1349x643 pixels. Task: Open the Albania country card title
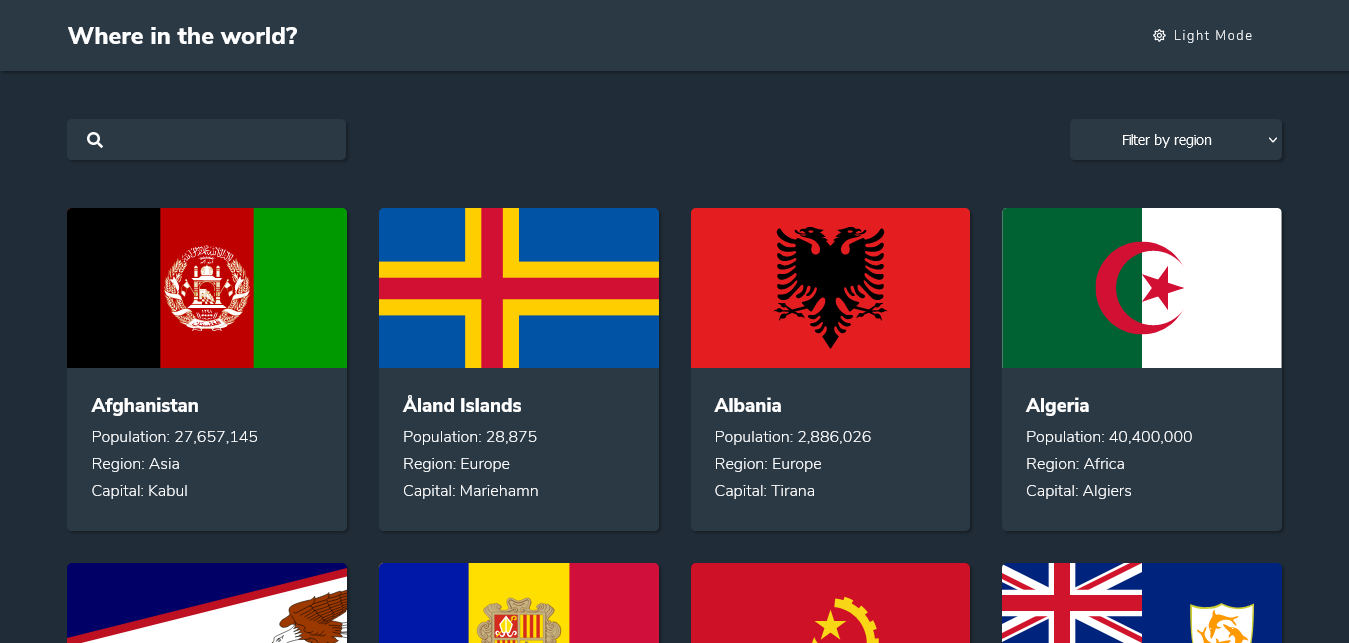pos(748,405)
